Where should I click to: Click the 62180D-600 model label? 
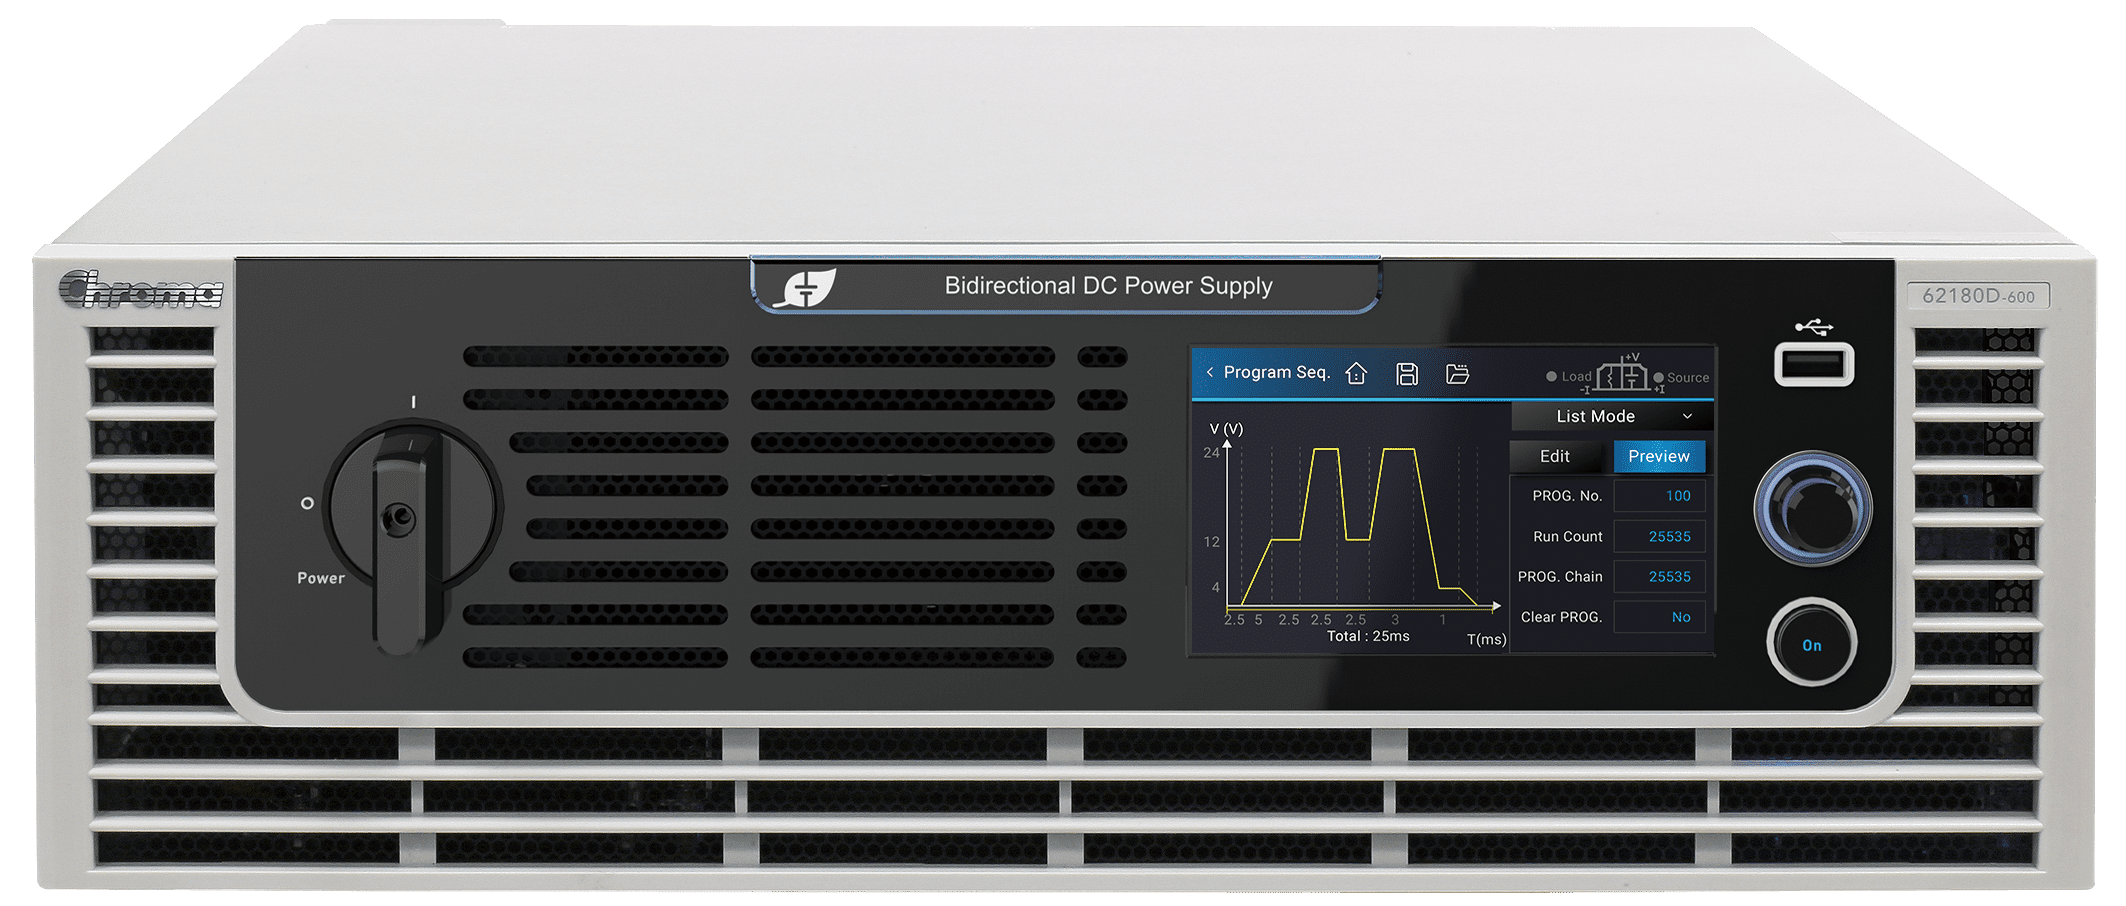point(1978,296)
